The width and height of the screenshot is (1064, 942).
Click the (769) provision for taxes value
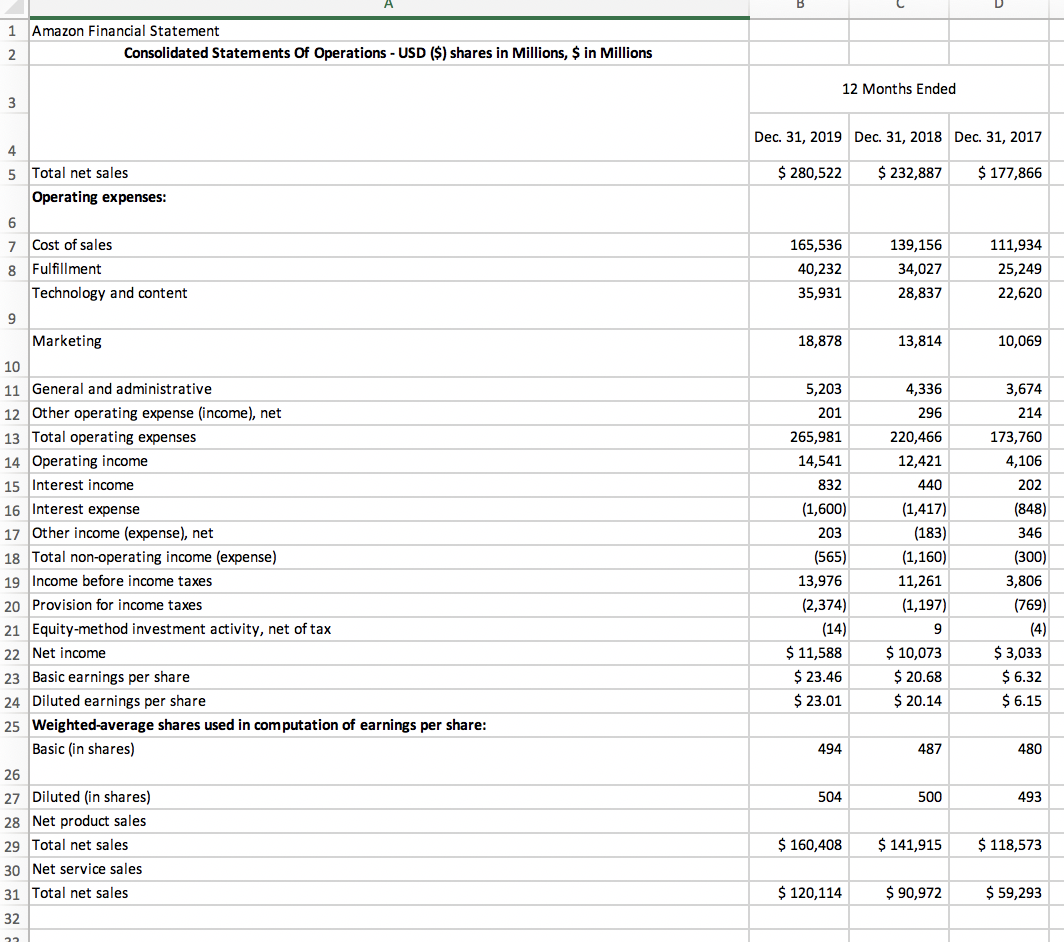click(1029, 605)
